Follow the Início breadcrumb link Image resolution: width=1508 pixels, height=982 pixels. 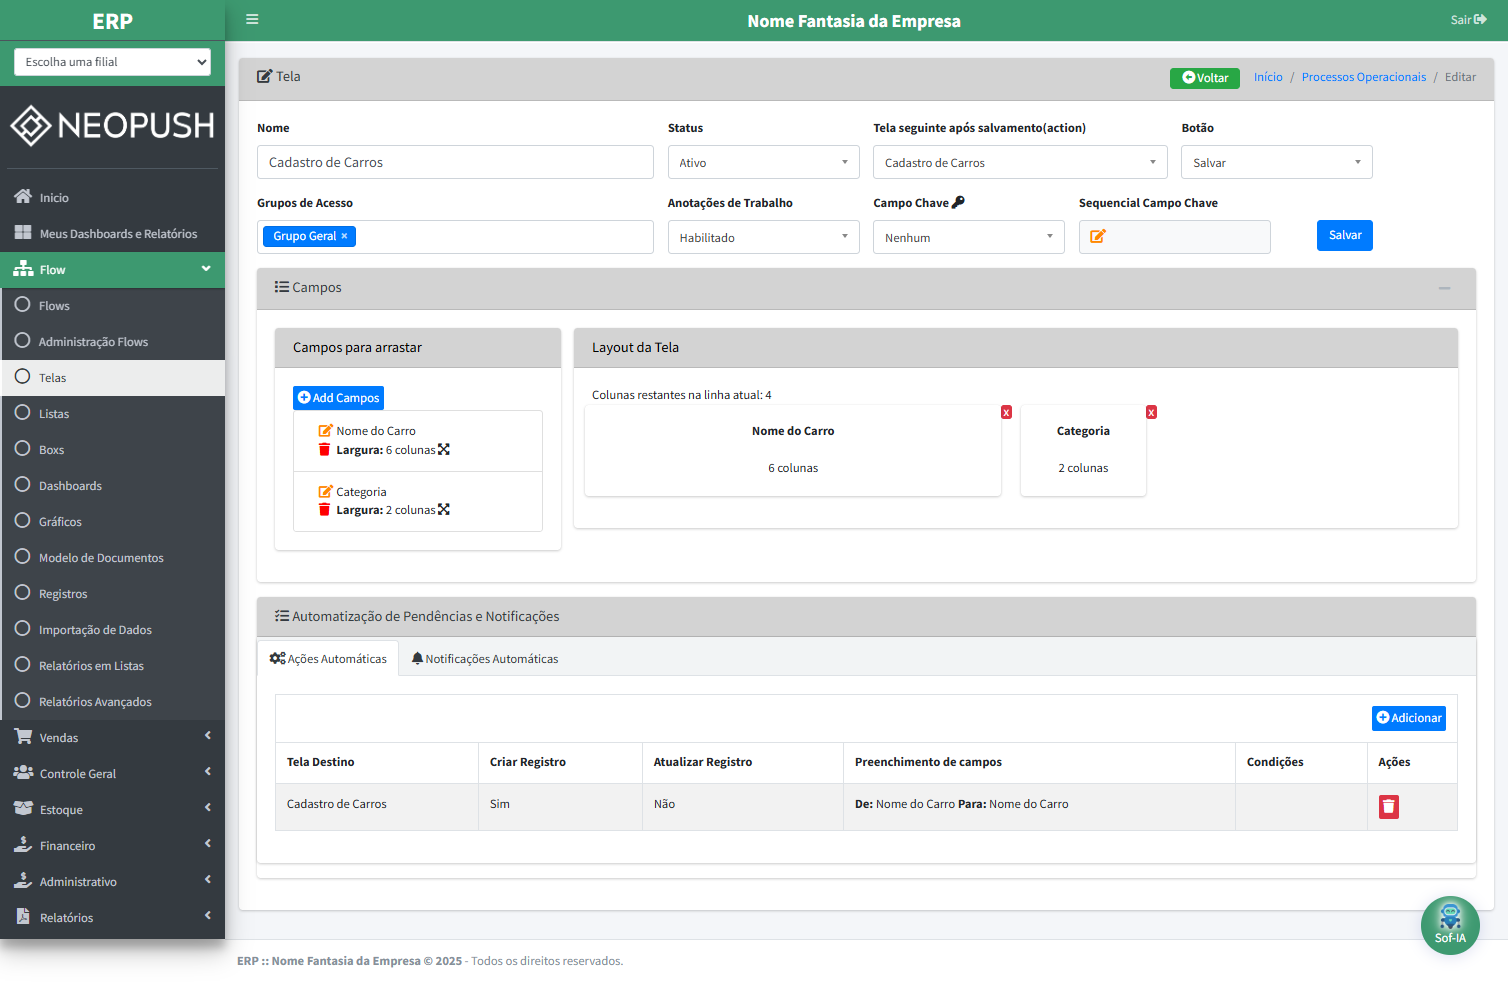pyautogui.click(x=1268, y=77)
